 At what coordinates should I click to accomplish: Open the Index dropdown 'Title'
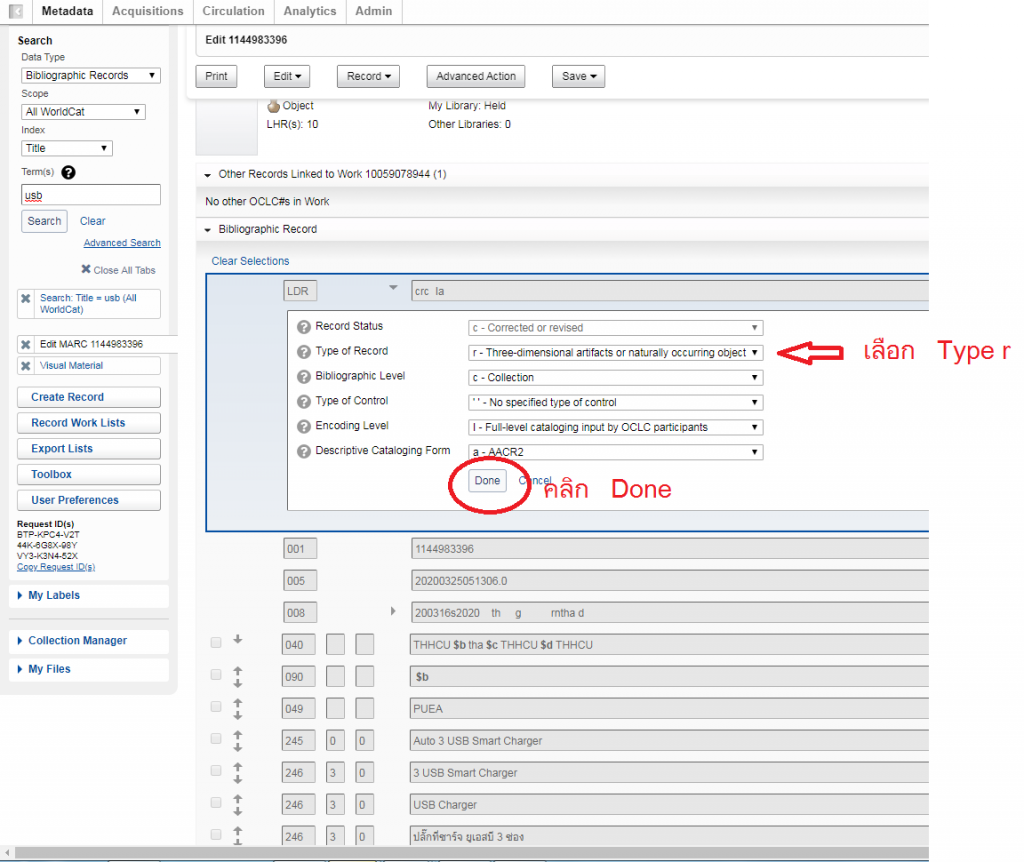click(67, 148)
